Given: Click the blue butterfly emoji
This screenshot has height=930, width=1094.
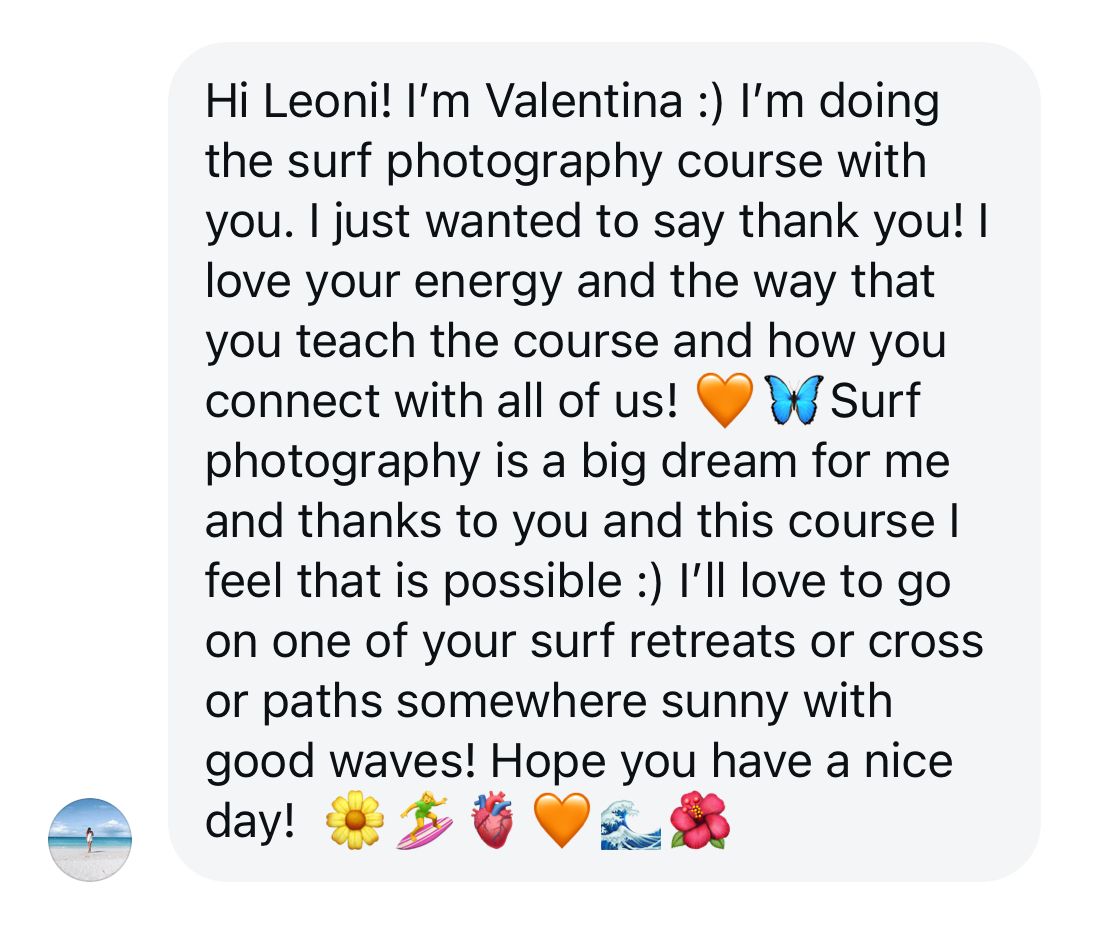Looking at the screenshot, I should [x=795, y=400].
